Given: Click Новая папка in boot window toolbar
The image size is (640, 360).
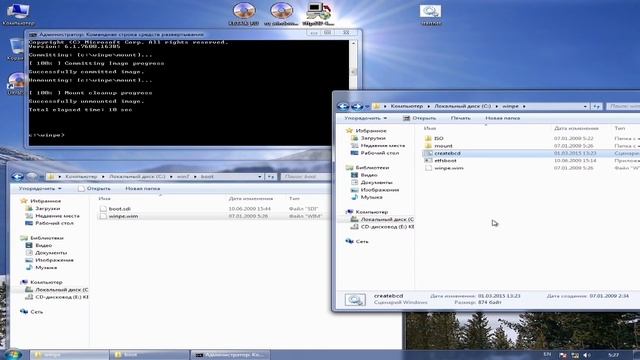Looking at the screenshot, I should click(x=142, y=189).
